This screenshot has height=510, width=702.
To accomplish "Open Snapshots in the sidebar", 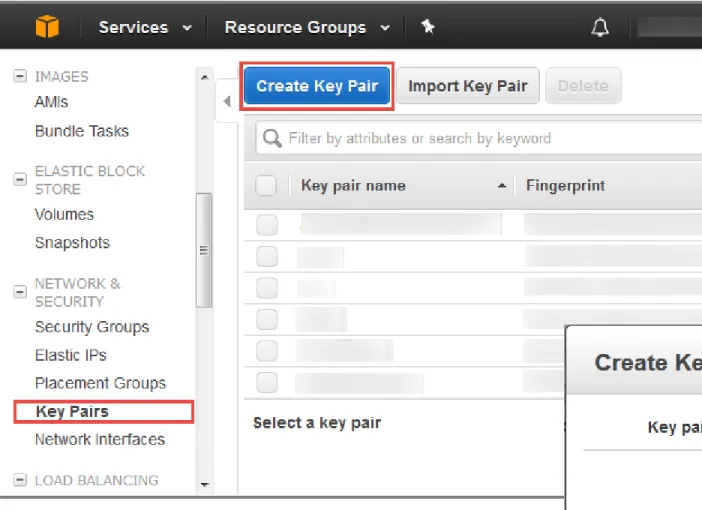I will tap(73, 243).
